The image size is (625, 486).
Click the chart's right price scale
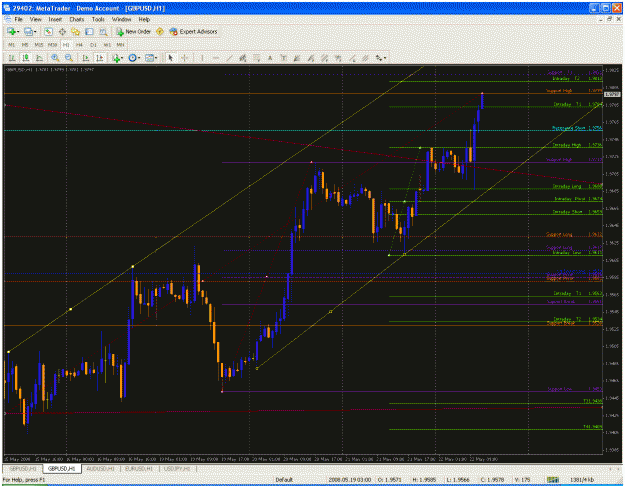pos(613,259)
